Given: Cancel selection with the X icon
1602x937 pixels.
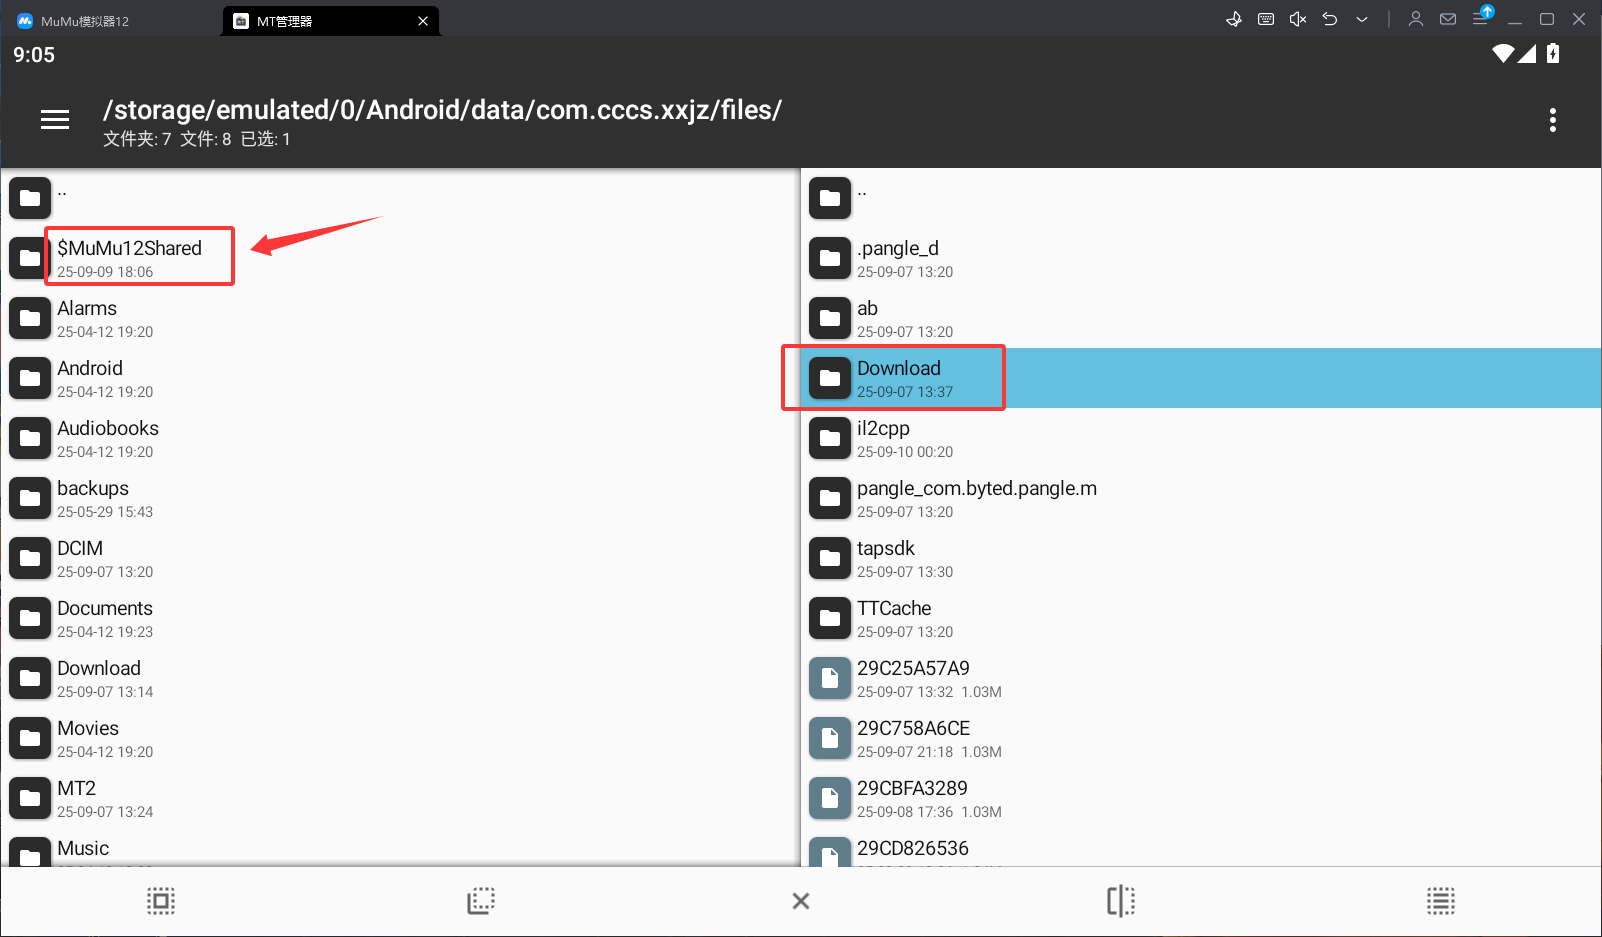Looking at the screenshot, I should 801,901.
